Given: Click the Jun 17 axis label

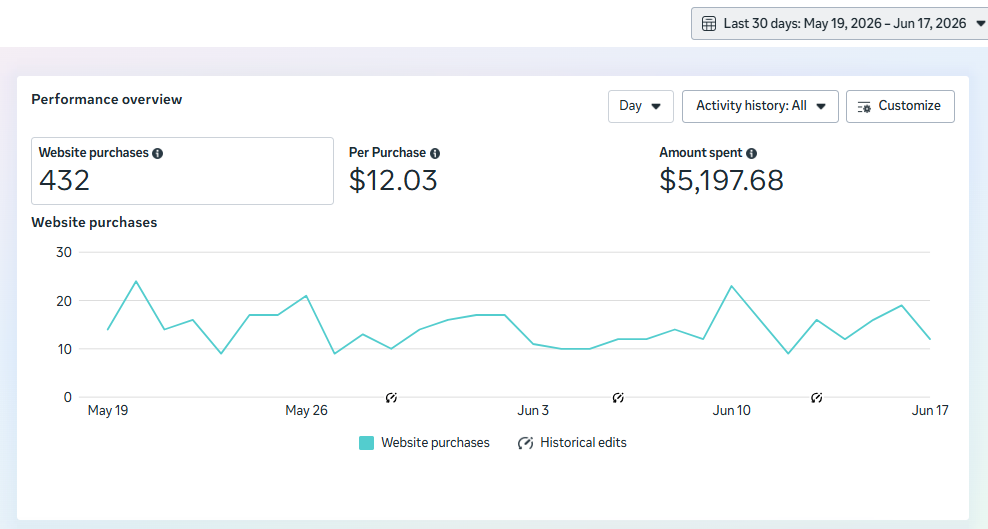Looking at the screenshot, I should 930,411.
